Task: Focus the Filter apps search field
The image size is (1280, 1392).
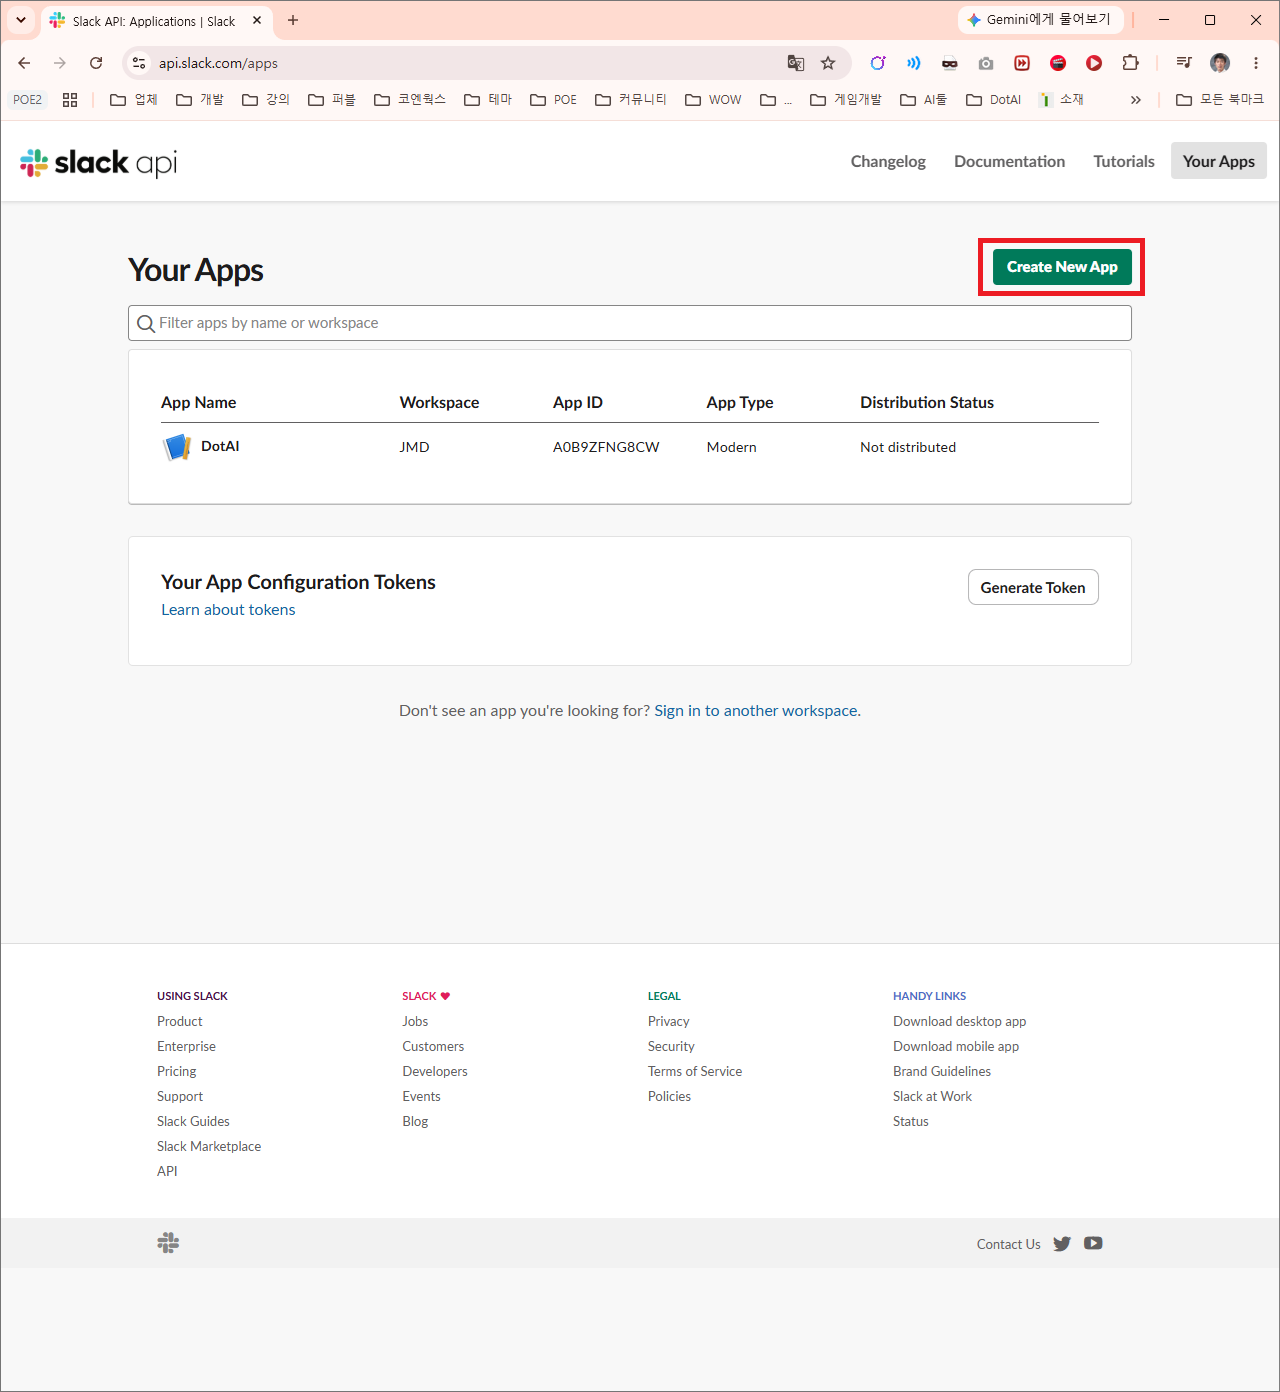Action: (x=630, y=323)
